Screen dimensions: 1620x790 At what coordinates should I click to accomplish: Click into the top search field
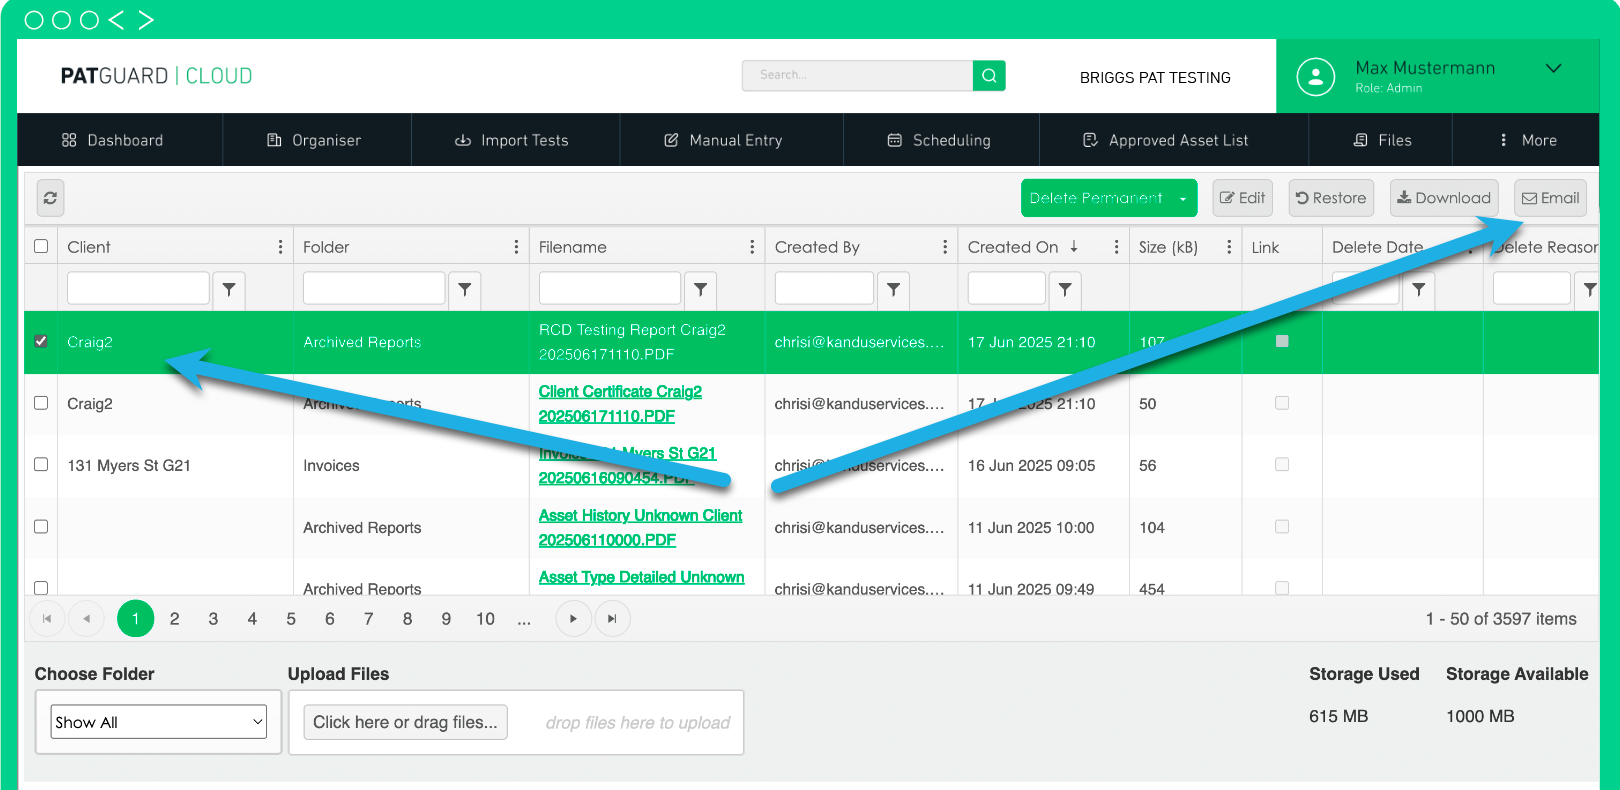[x=856, y=75]
